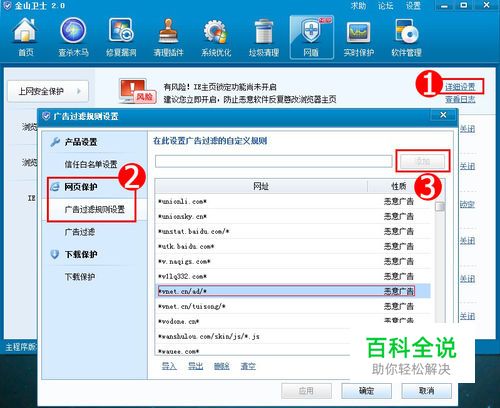This screenshot has height=408, width=500.
Task: Select 广告过滤 in the sidebar
Action: click(x=80, y=232)
